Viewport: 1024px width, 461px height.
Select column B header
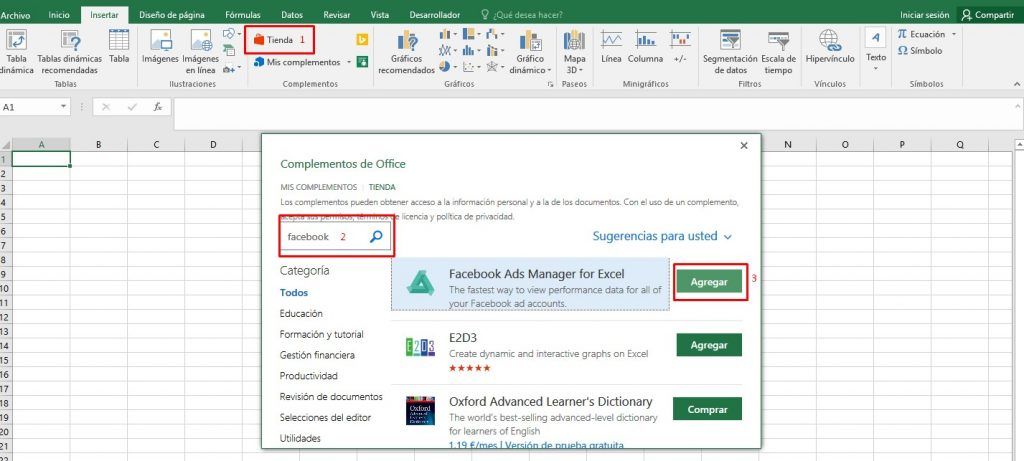pos(99,144)
